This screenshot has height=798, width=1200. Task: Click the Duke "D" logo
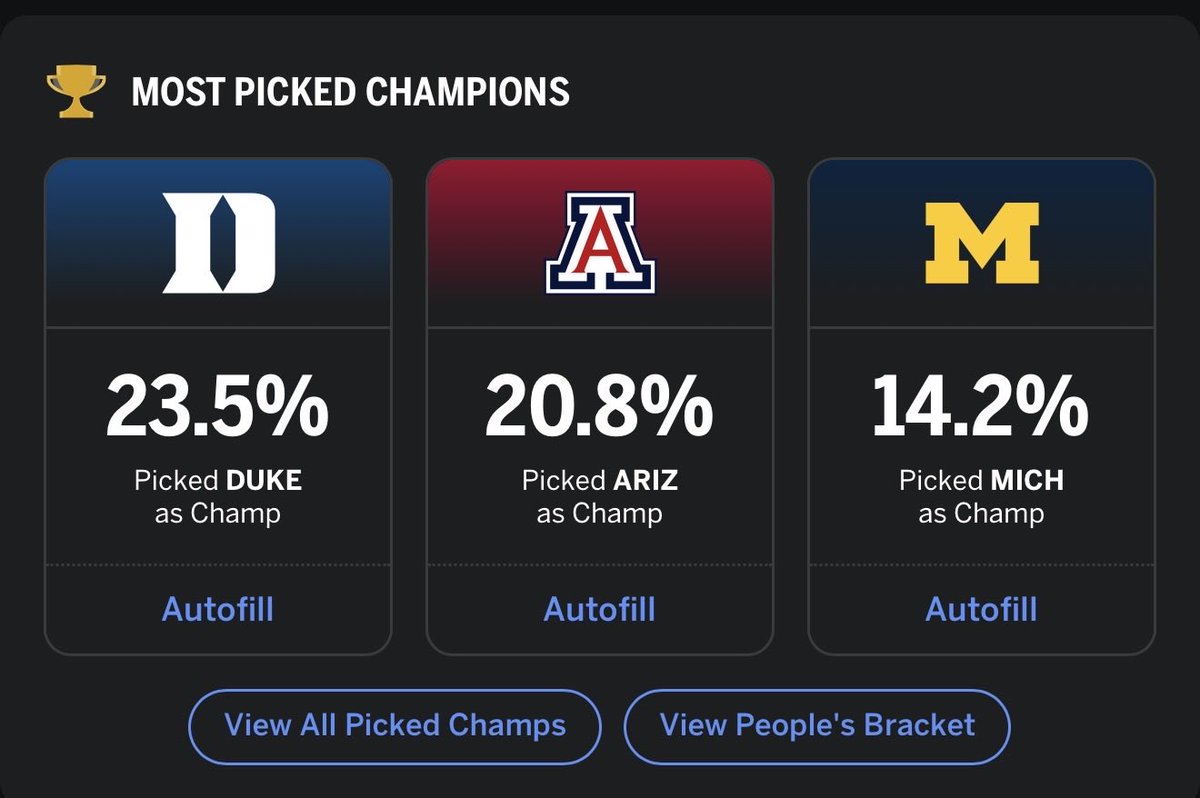pos(218,243)
